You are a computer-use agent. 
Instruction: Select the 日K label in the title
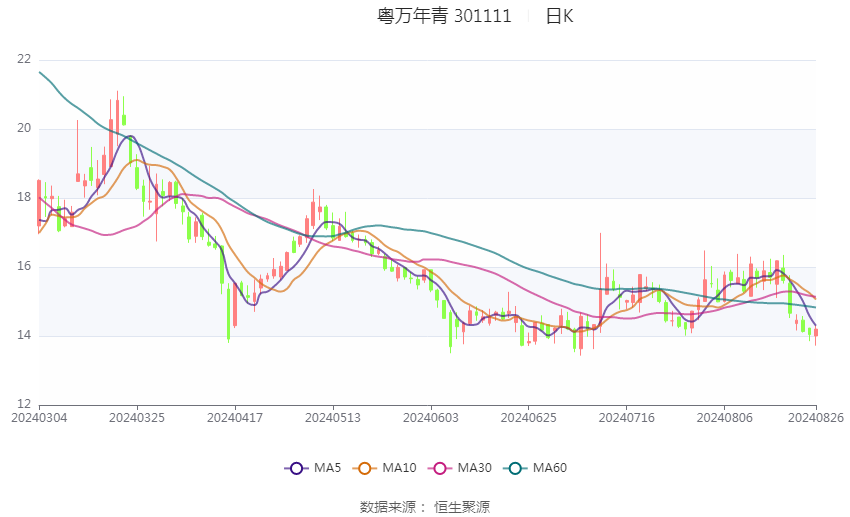click(559, 16)
